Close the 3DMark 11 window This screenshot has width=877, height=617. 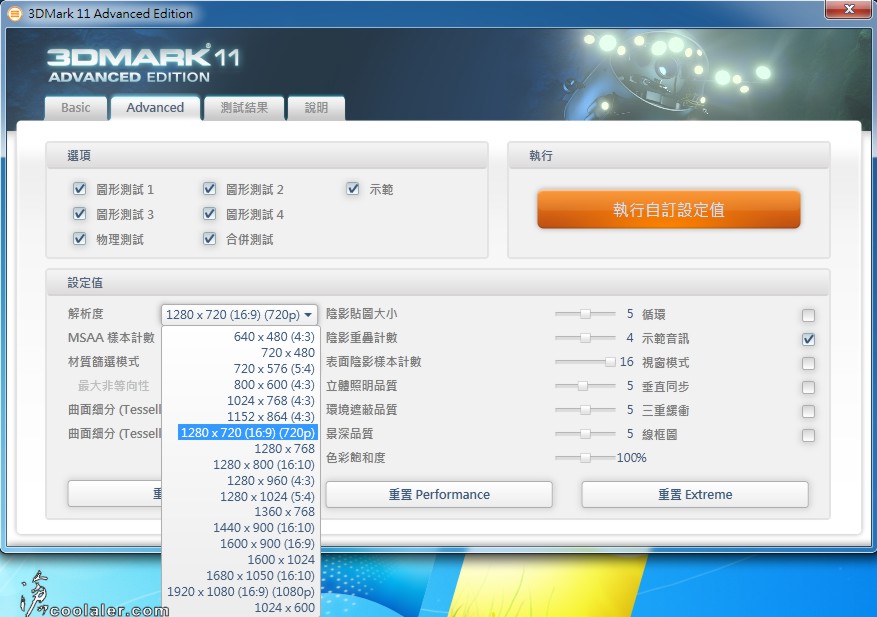coord(849,9)
